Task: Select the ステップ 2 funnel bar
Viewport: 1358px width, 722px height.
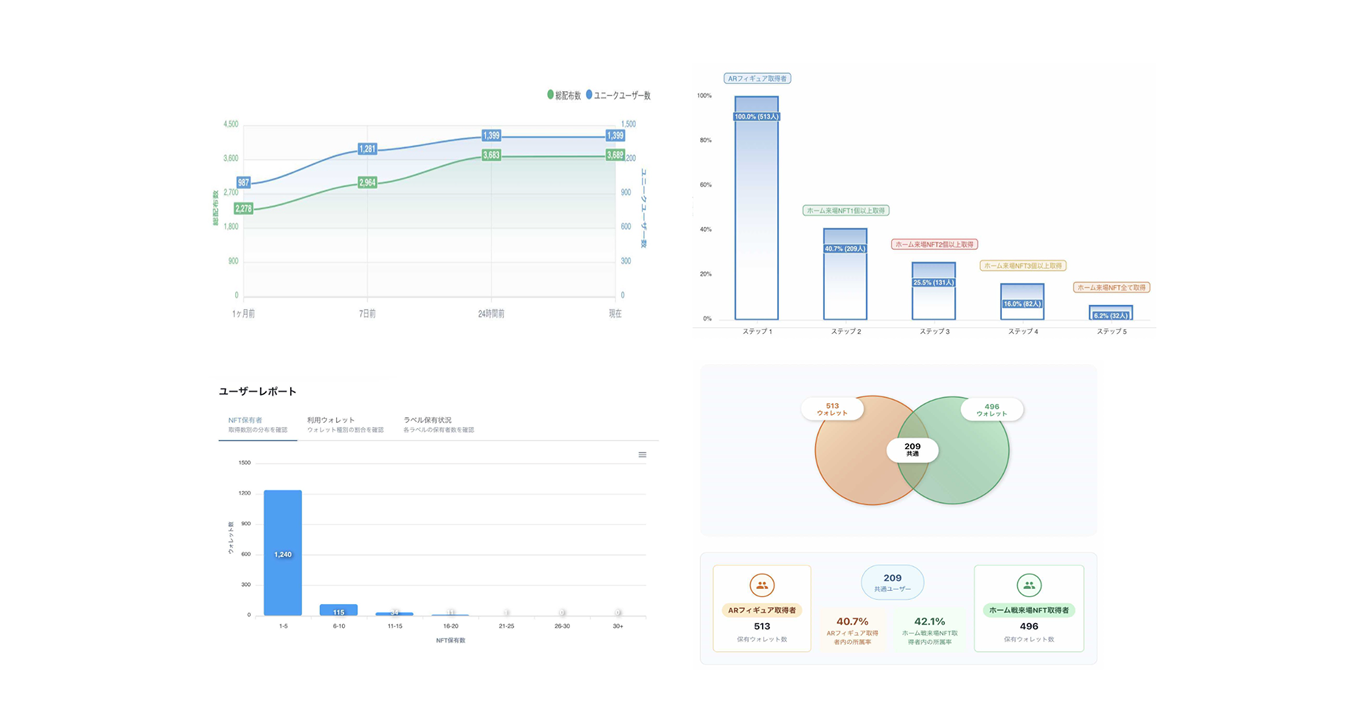Action: pyautogui.click(x=845, y=275)
